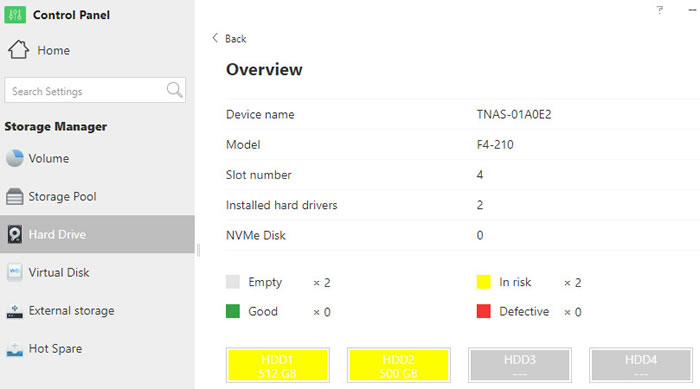Click the magnifier search icon
This screenshot has height=389, width=700.
(x=174, y=90)
